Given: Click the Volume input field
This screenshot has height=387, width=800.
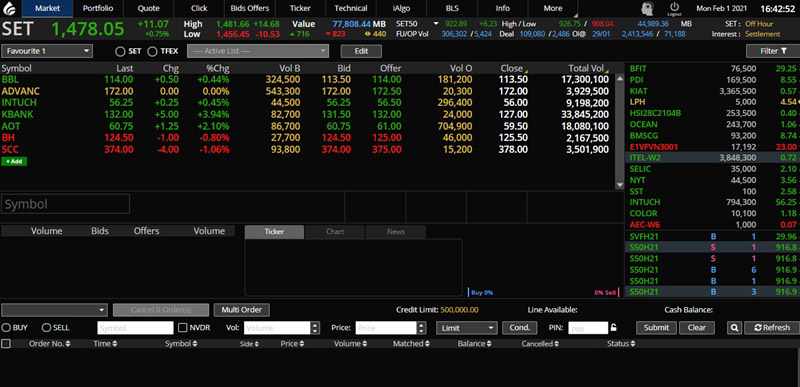Looking at the screenshot, I should [x=277, y=328].
